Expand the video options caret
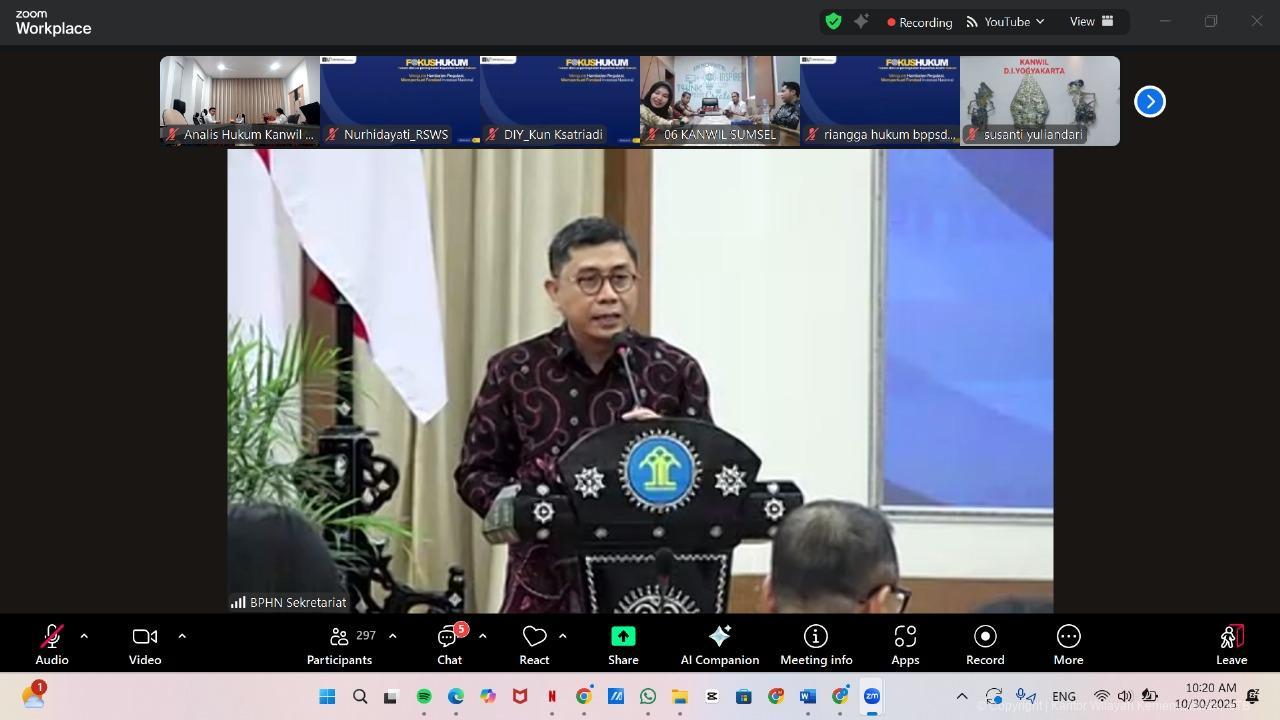 coord(182,636)
